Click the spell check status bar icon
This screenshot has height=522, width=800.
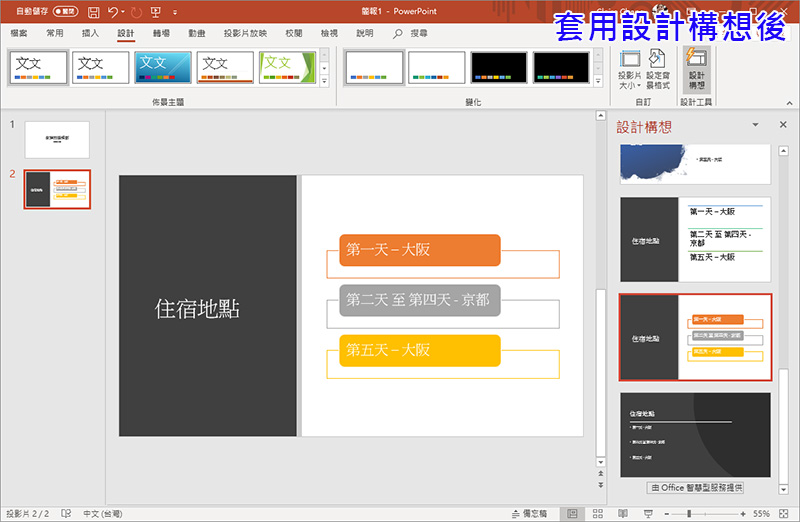pyautogui.click(x=66, y=513)
